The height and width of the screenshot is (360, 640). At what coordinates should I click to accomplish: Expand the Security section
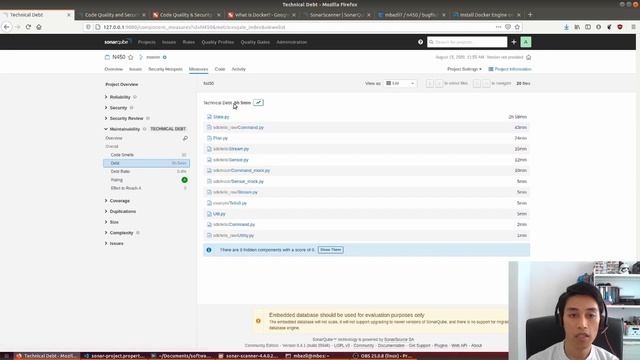118,108
